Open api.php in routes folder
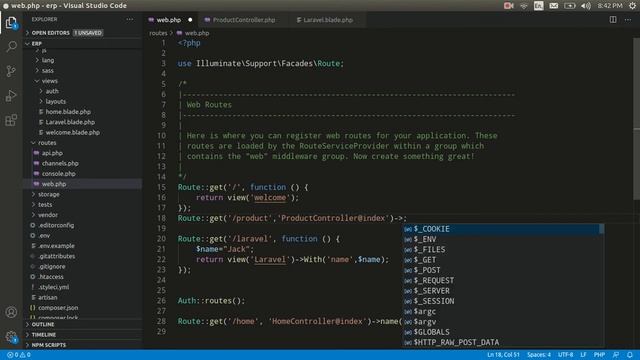Screen dimensions: 640x360 [x=52, y=153]
